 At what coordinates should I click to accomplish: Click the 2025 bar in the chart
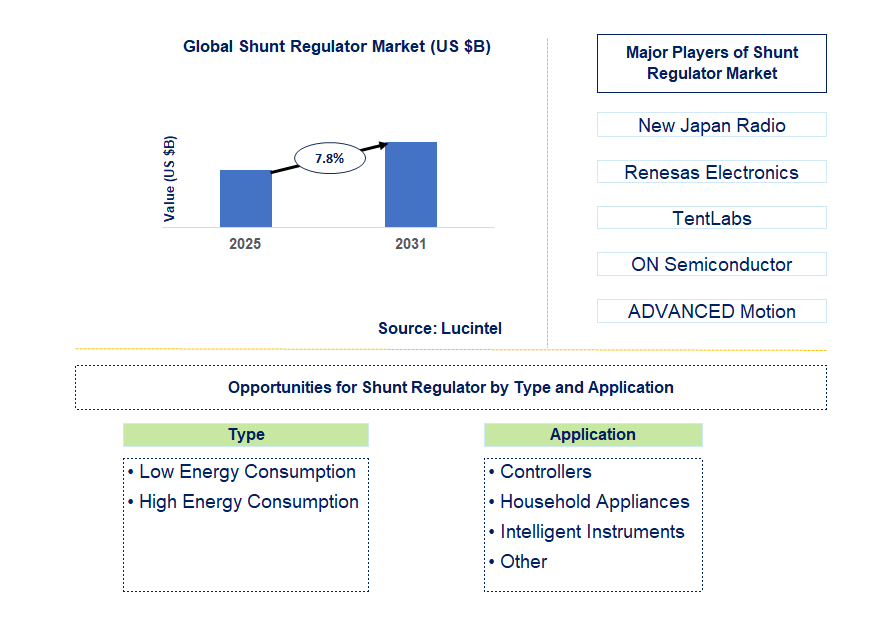(245, 196)
